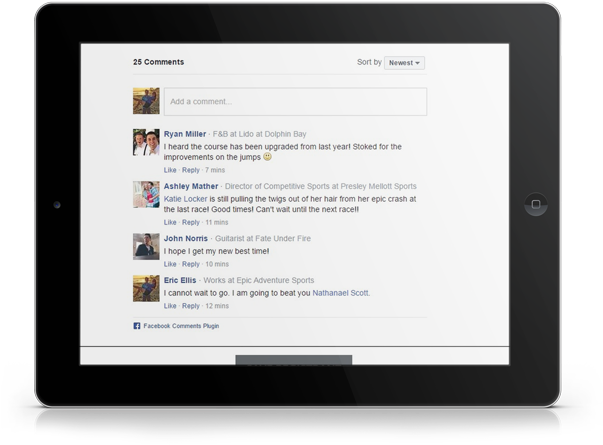
Task: Click Ryan Miller's profile picture
Action: pyautogui.click(x=146, y=142)
